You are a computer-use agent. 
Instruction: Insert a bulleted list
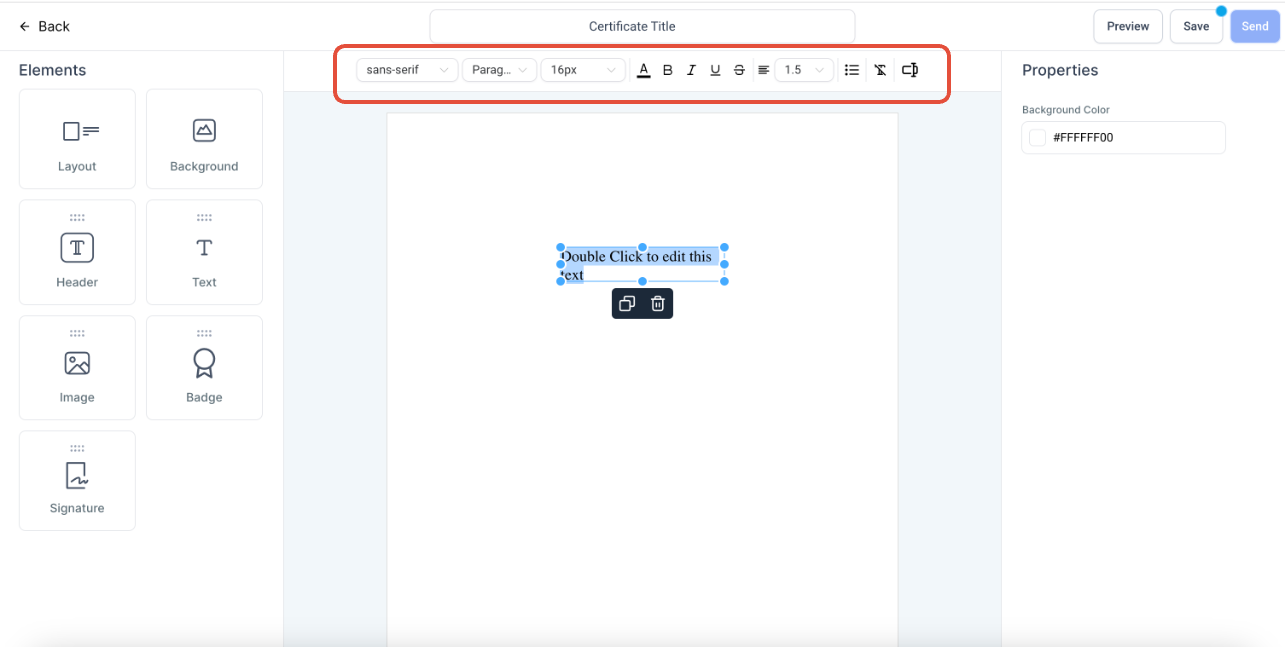(x=852, y=70)
